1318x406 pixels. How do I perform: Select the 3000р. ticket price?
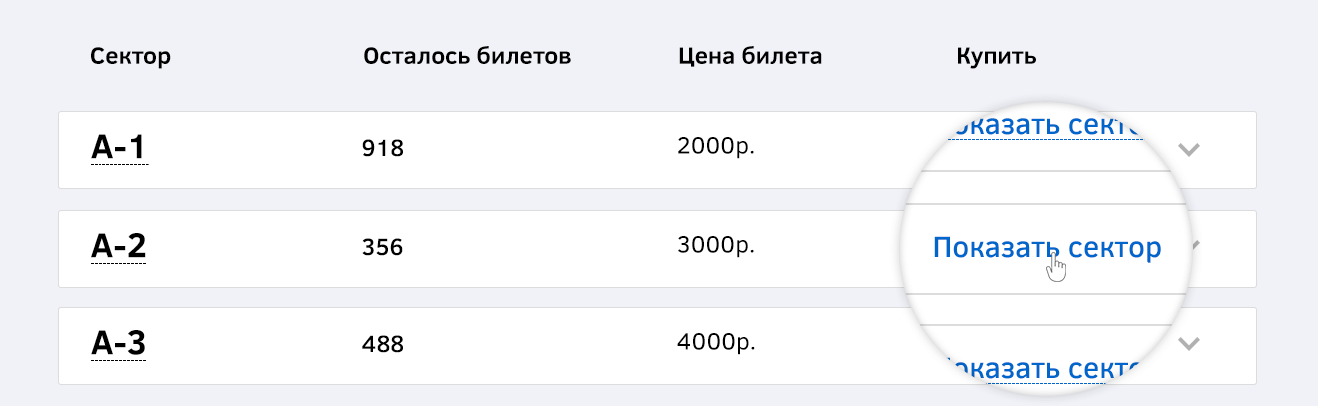coord(716,245)
